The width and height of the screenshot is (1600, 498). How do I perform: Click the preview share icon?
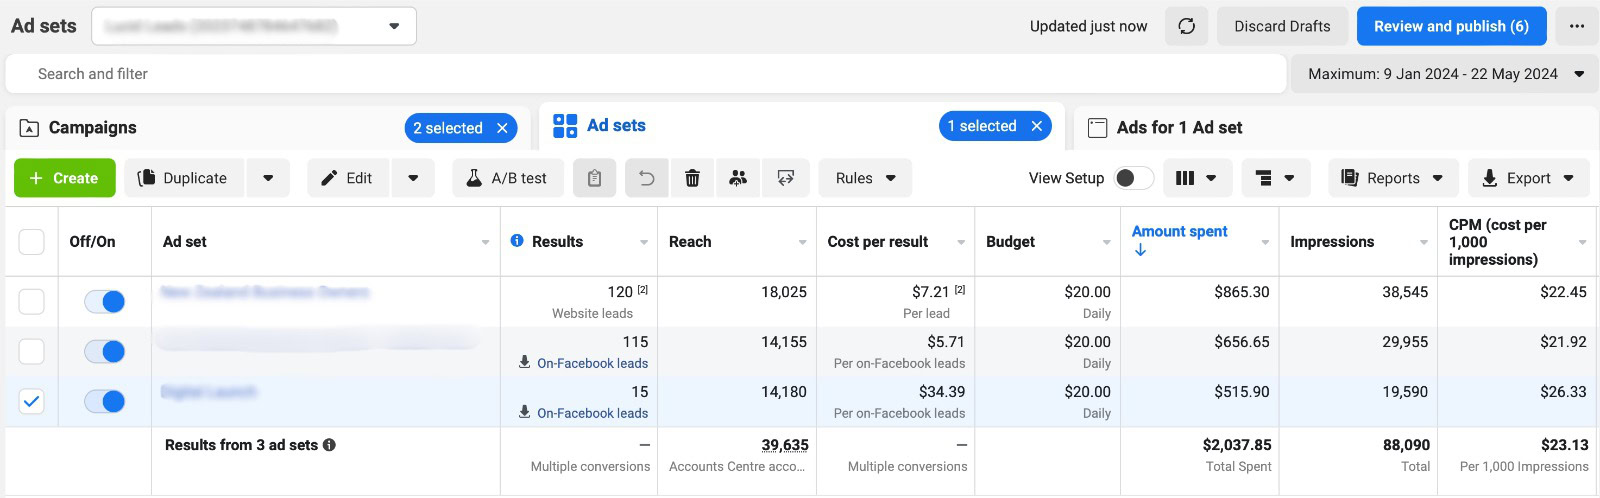[786, 178]
